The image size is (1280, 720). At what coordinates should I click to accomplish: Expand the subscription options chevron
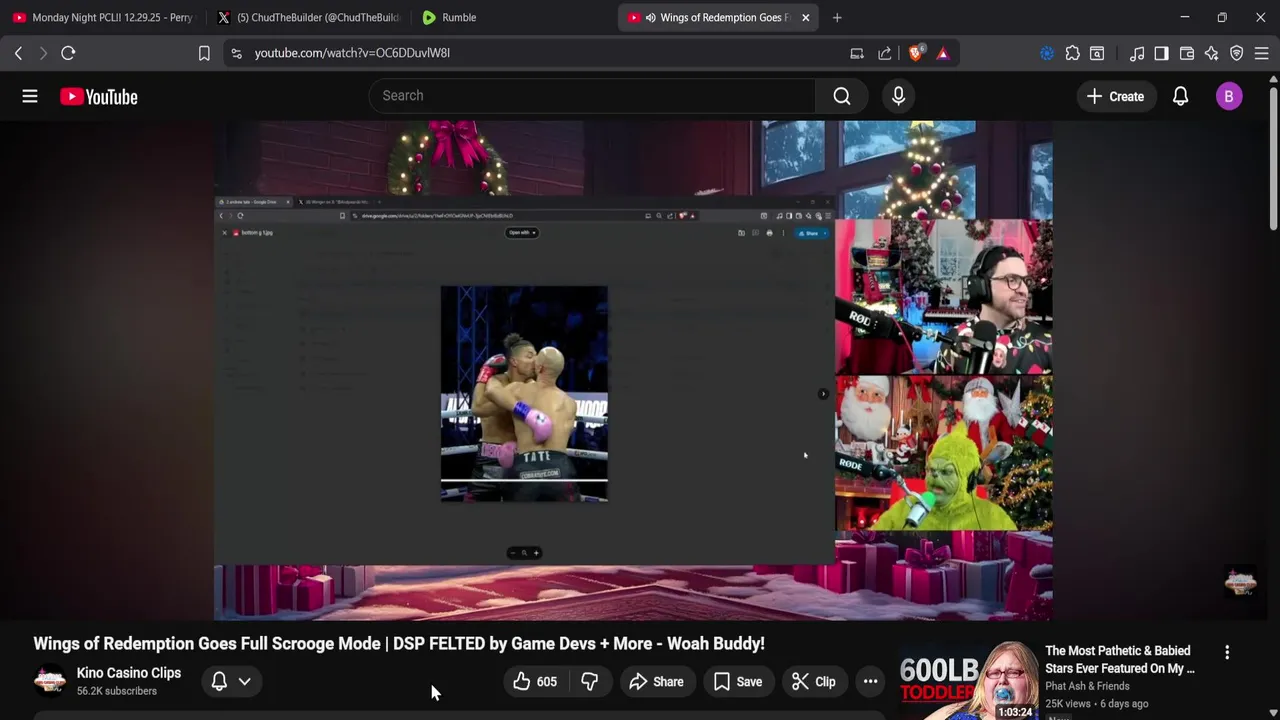244,682
